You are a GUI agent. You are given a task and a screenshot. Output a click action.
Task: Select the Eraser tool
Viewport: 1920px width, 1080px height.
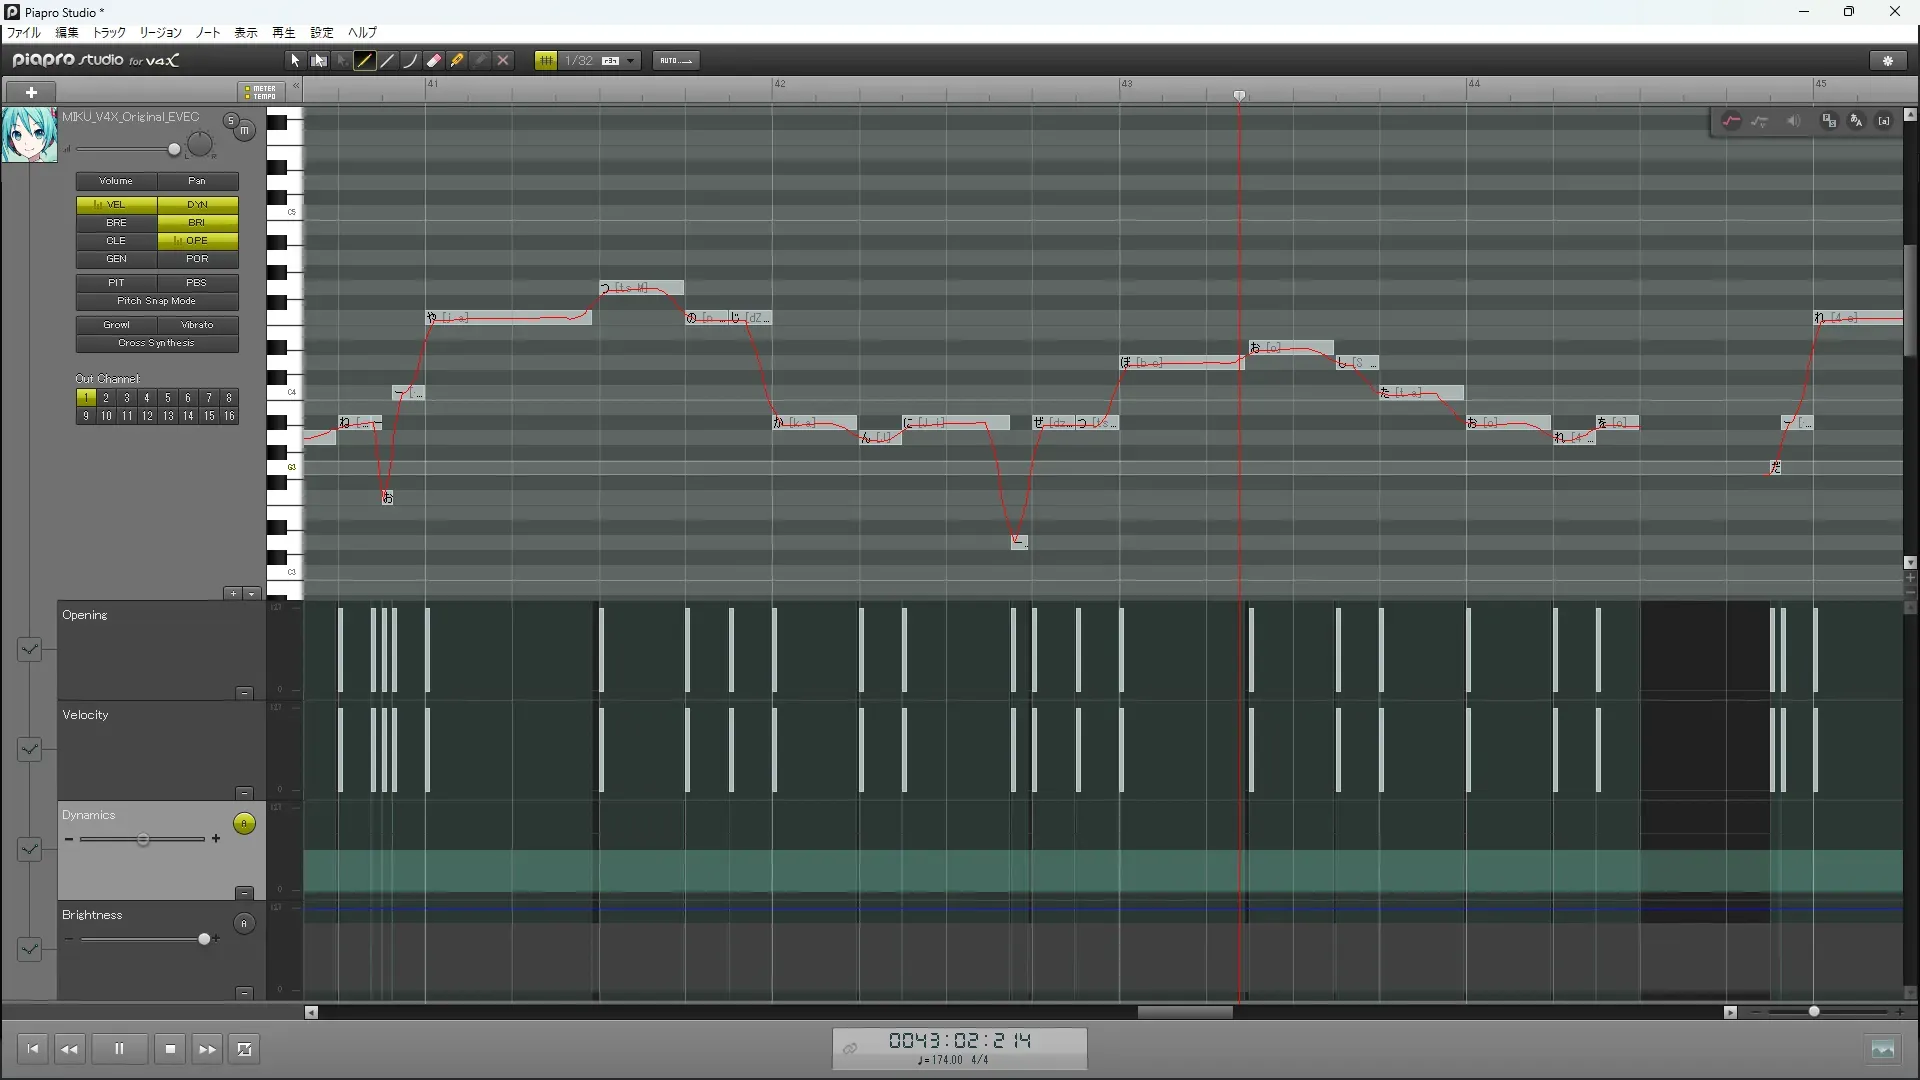(x=434, y=61)
